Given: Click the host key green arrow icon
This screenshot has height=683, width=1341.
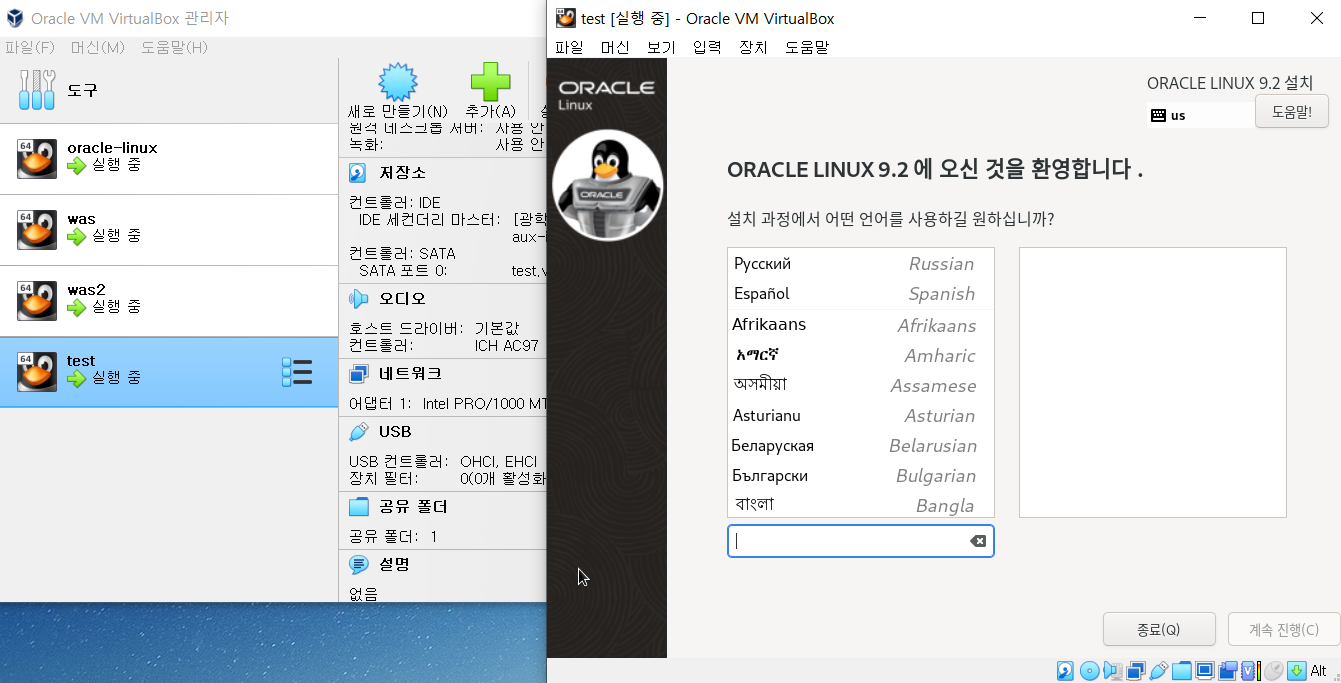Looking at the screenshot, I should click(1297, 671).
